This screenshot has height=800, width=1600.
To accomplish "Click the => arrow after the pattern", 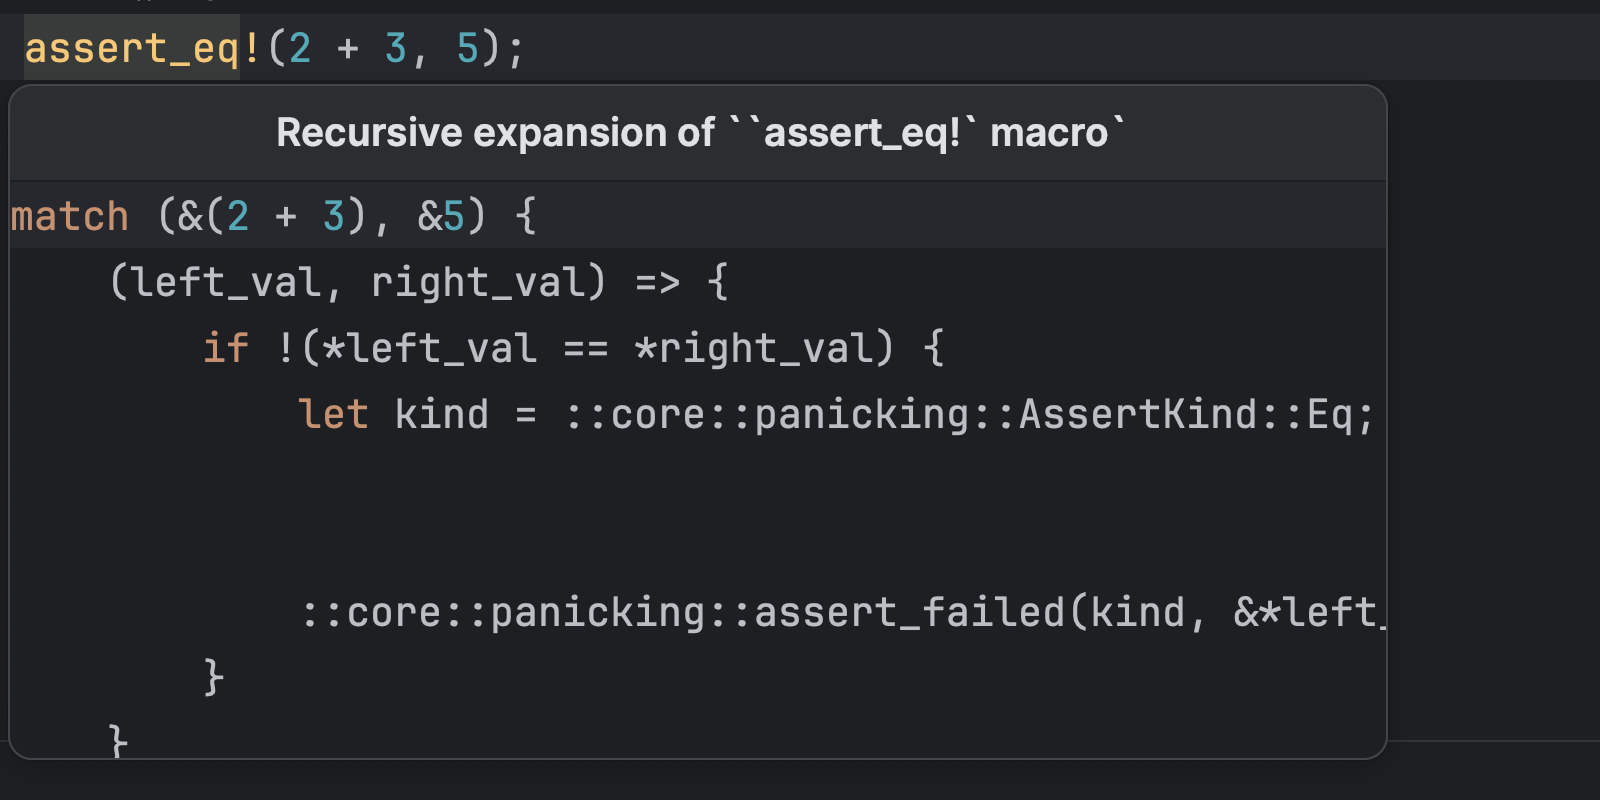I will point(658,282).
